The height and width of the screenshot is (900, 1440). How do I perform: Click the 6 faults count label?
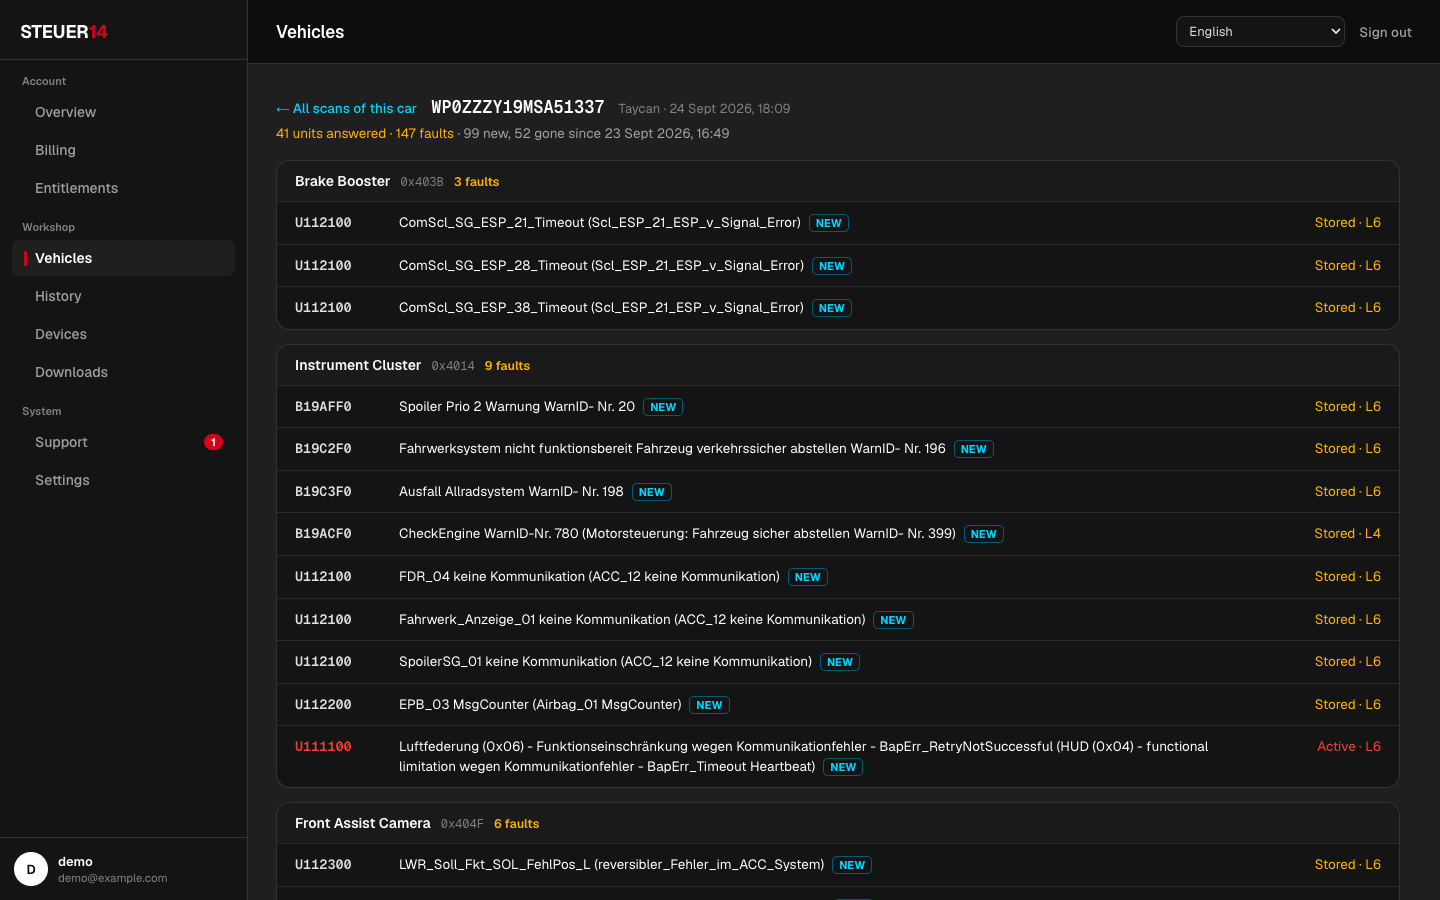tap(516, 824)
